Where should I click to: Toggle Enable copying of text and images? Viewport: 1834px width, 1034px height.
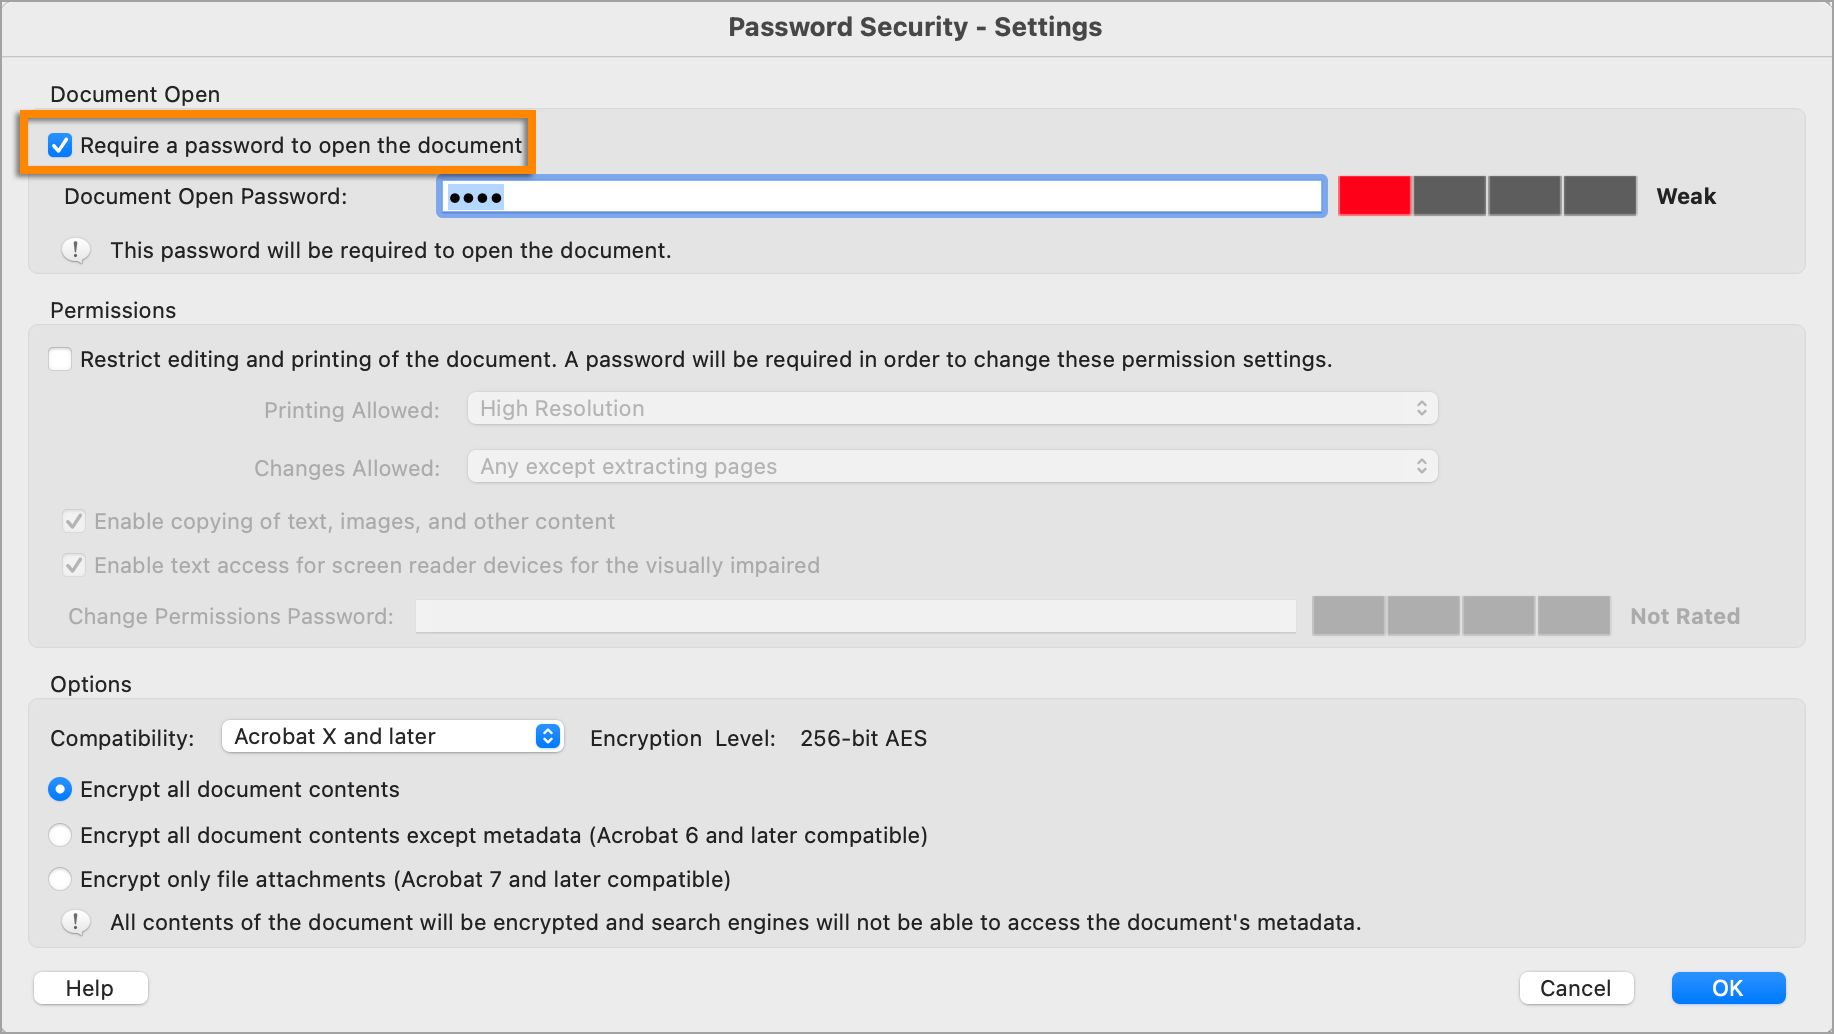point(73,520)
